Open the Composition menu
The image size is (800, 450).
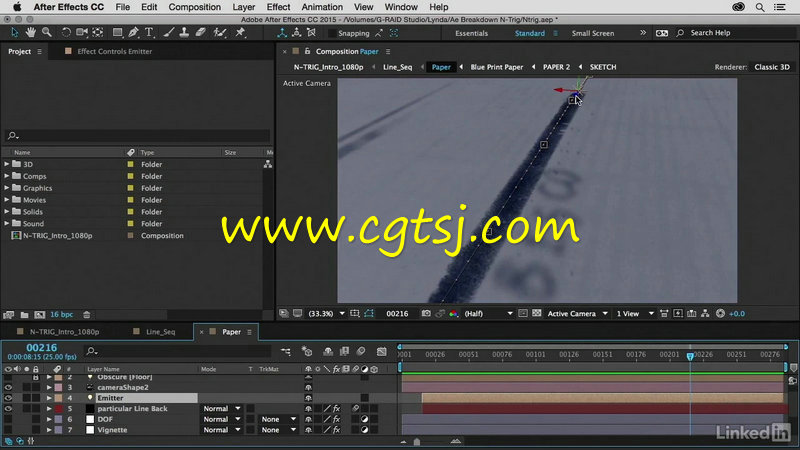click(194, 7)
